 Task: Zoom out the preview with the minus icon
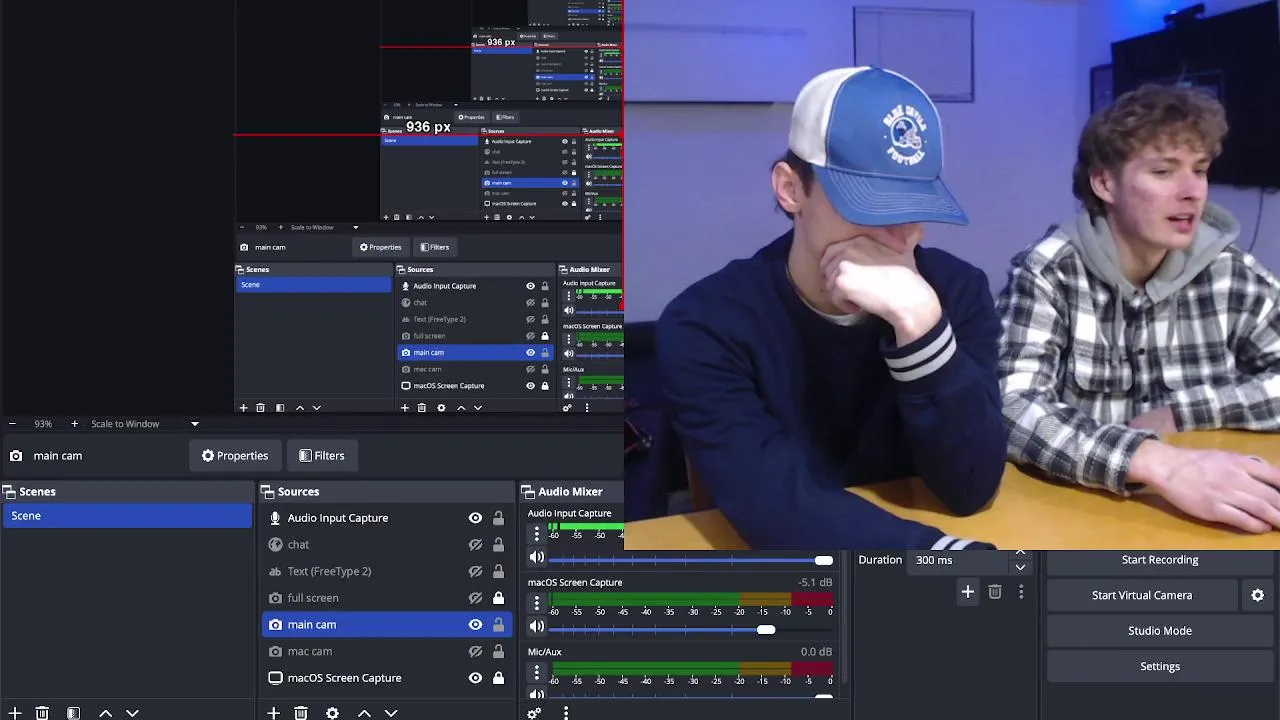(12, 424)
